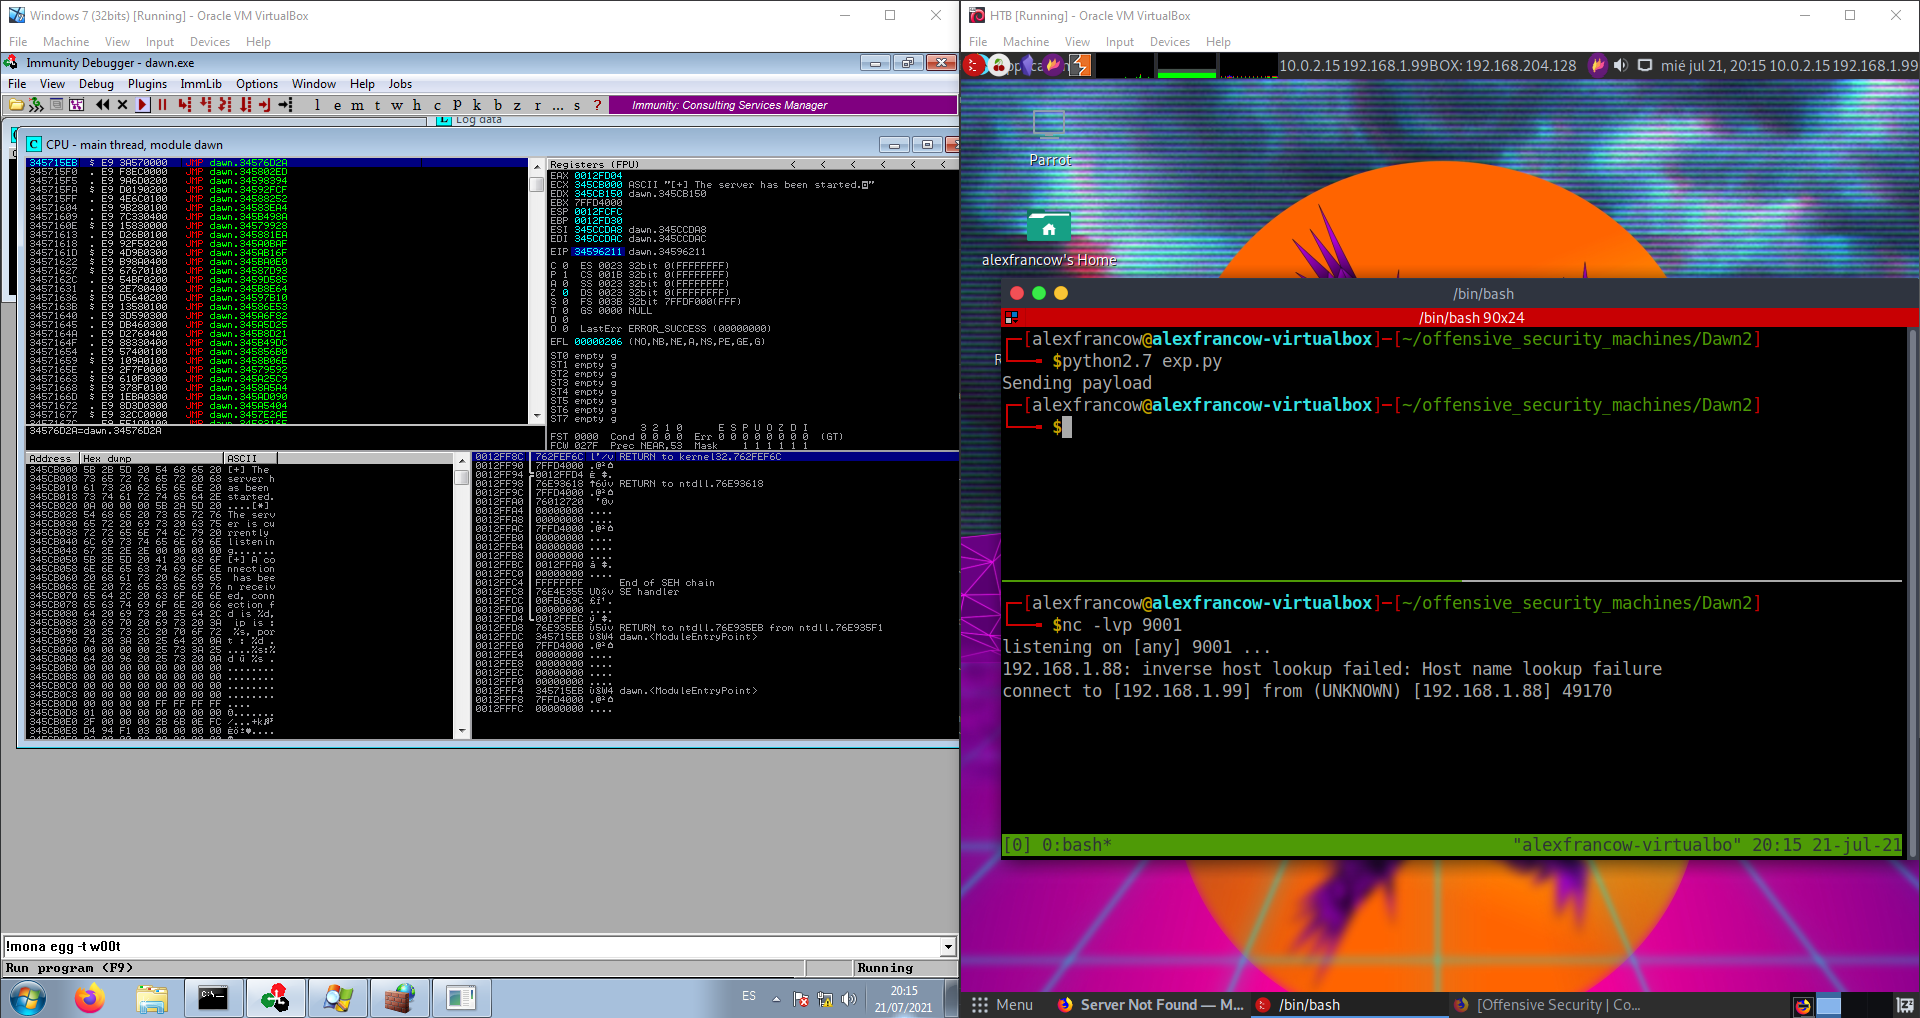The height and width of the screenshot is (1018, 1920).
Task: Click the red question mark help icon
Action: point(598,105)
